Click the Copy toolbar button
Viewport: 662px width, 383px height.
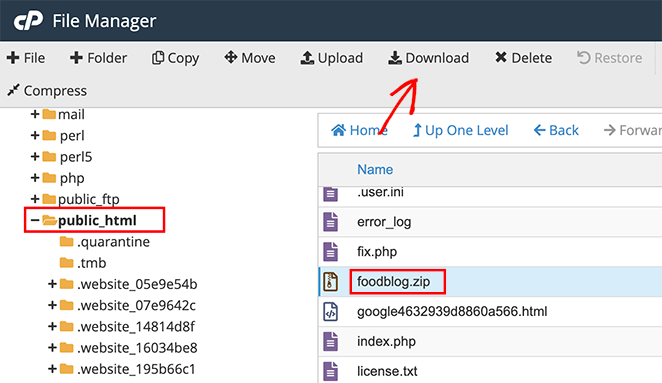175,58
